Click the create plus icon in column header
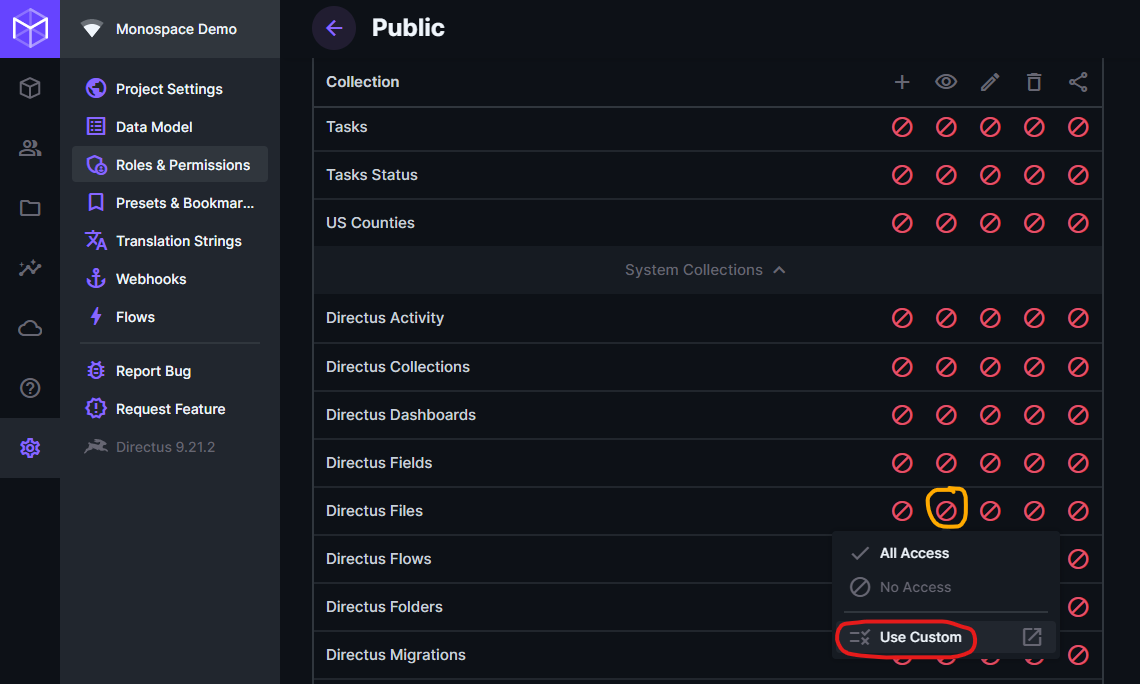 (902, 82)
